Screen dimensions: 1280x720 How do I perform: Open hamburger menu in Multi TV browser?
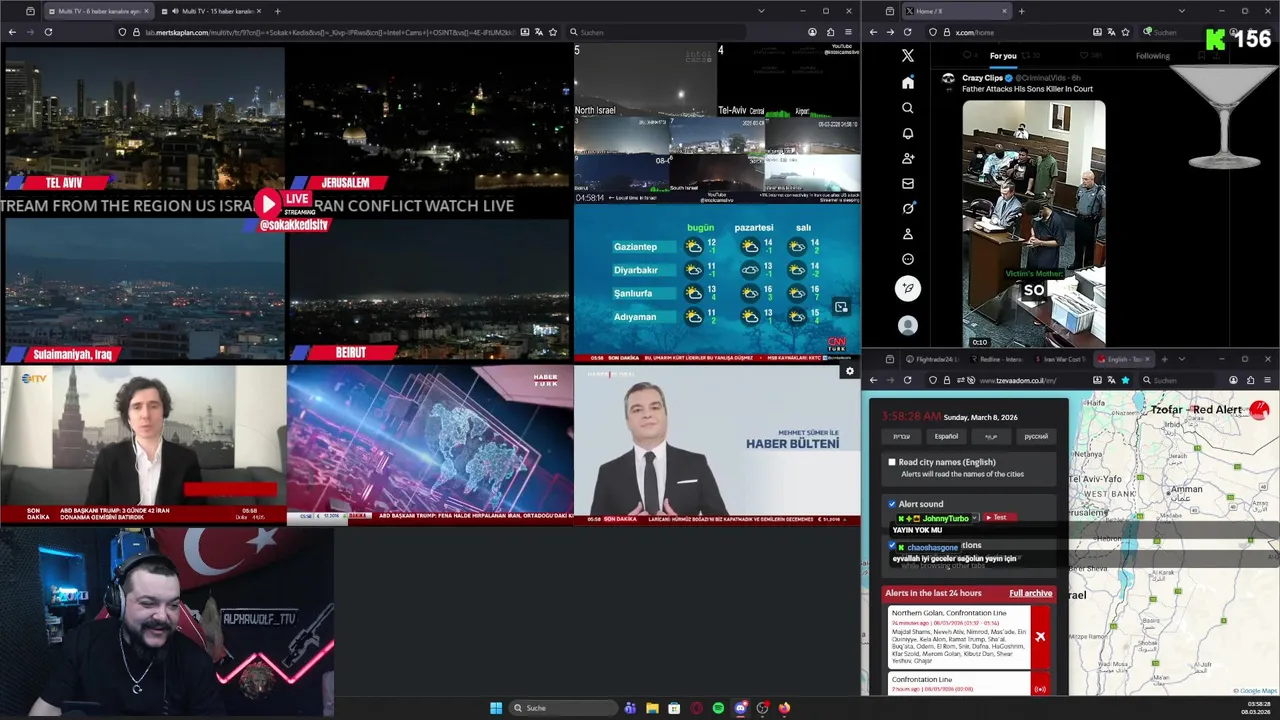coord(848,32)
